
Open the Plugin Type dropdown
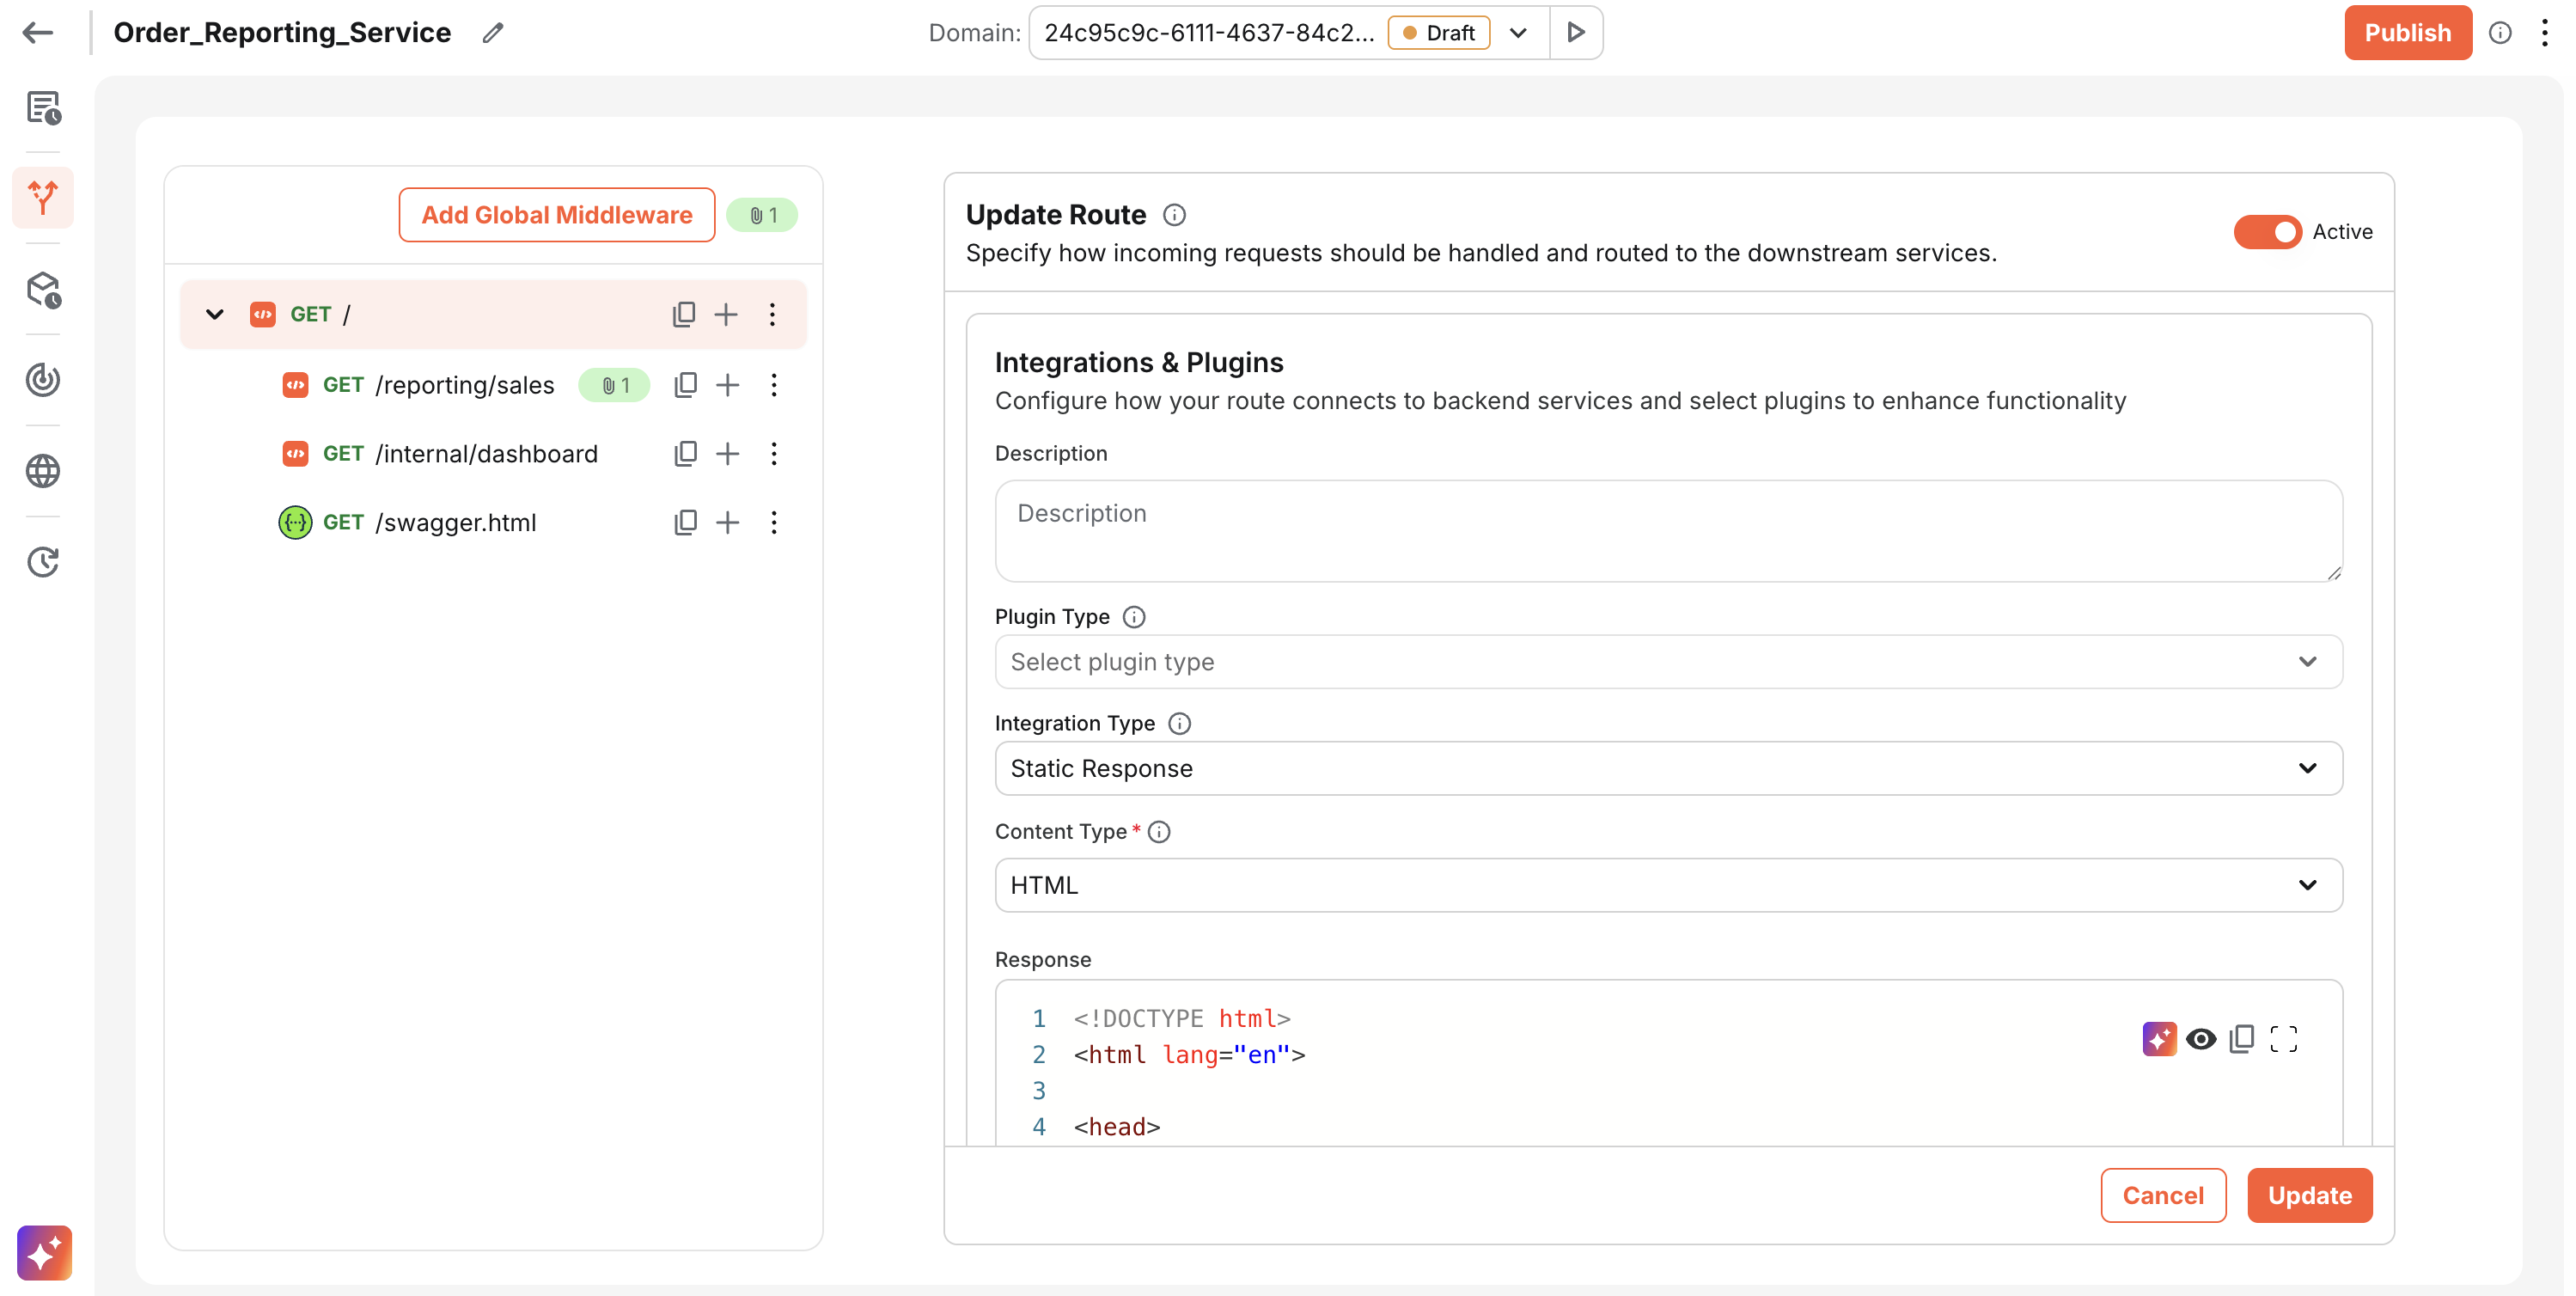(1667, 661)
